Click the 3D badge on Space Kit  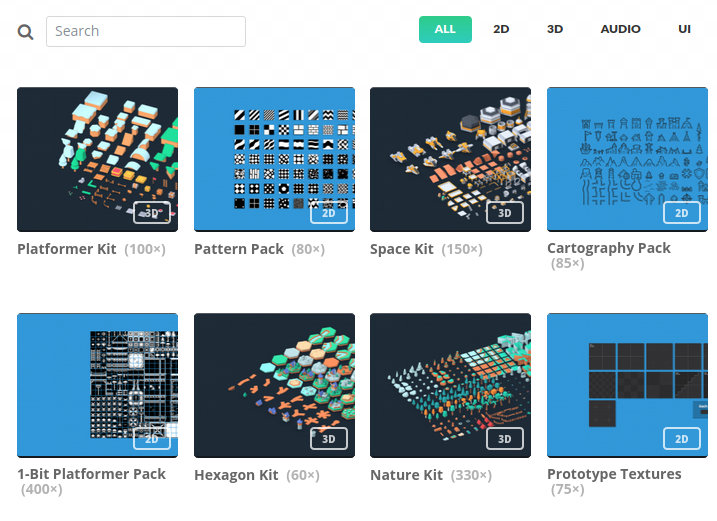(505, 212)
